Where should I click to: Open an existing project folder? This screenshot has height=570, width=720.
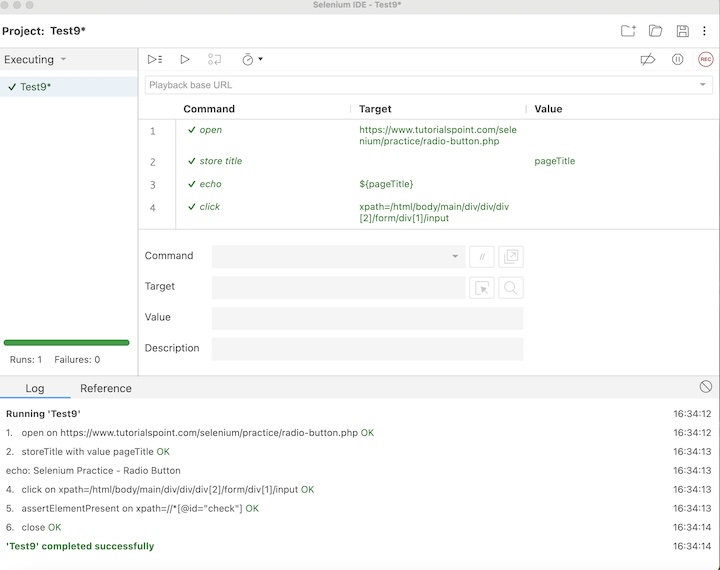[x=656, y=31]
